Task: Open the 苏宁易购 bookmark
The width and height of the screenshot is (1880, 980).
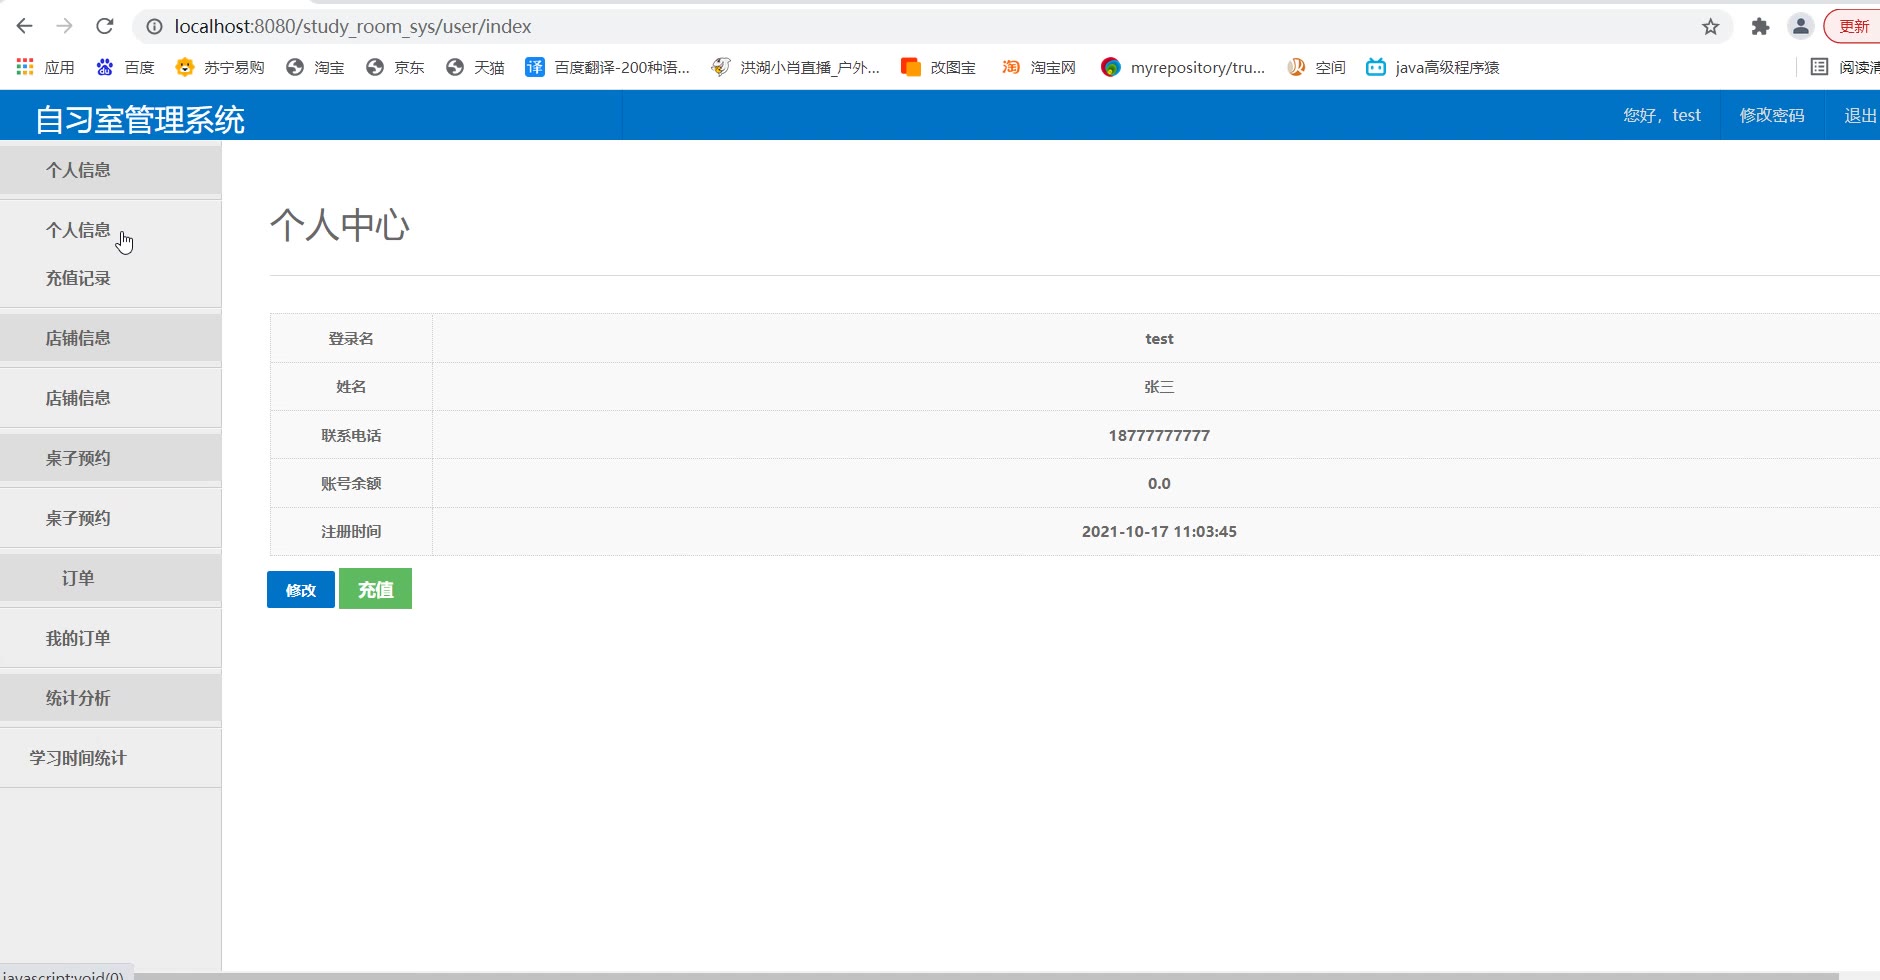Action: pyautogui.click(x=220, y=67)
